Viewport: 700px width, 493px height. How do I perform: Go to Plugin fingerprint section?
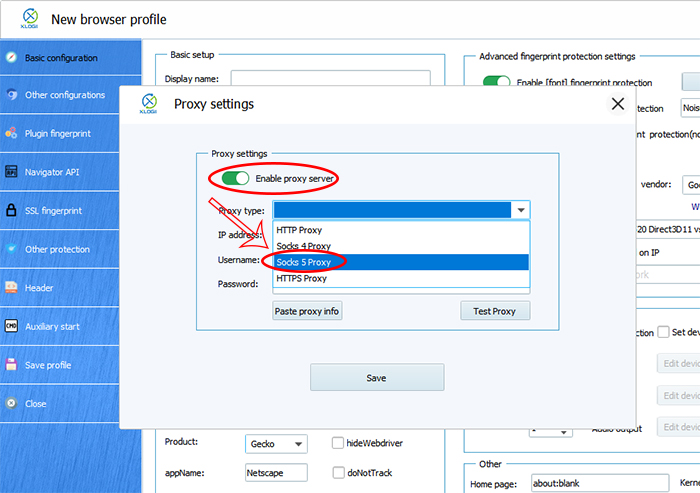pyautogui.click(x=60, y=134)
